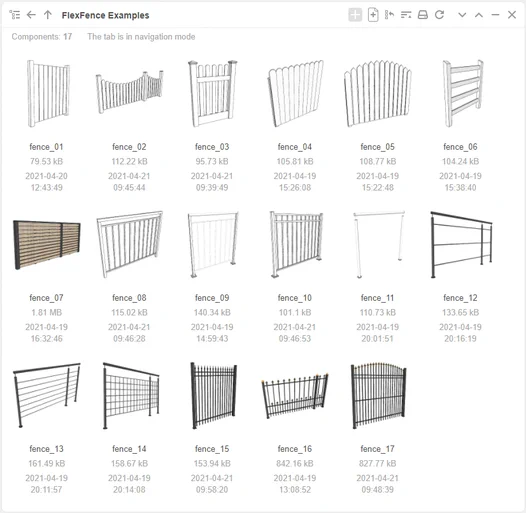Click the 1.81 MB file size
Screen dimensions: 526x513
tap(47, 313)
